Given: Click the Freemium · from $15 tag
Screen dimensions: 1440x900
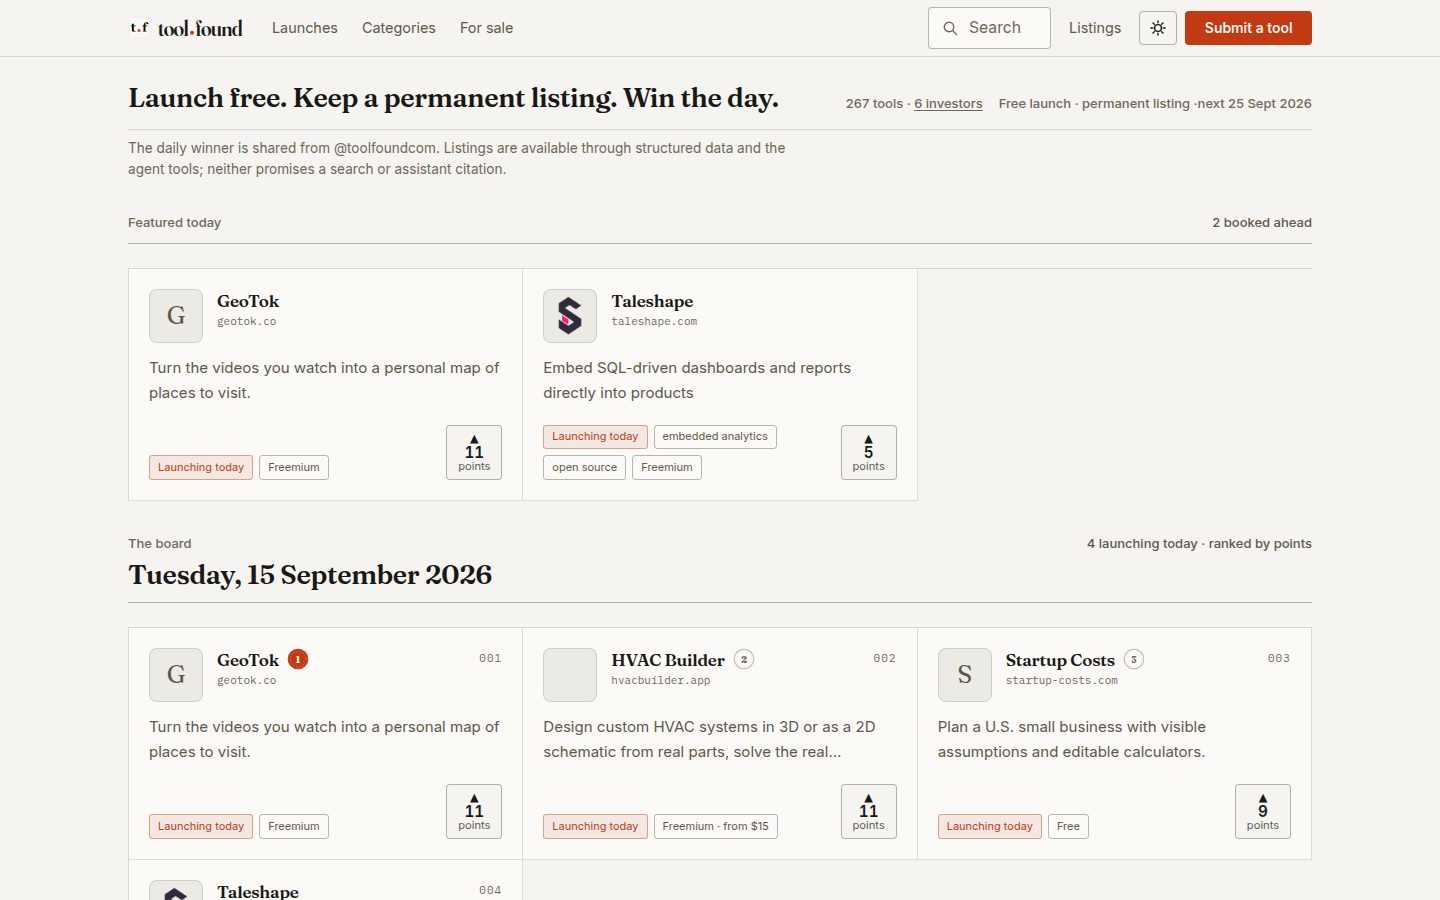Looking at the screenshot, I should tap(716, 827).
